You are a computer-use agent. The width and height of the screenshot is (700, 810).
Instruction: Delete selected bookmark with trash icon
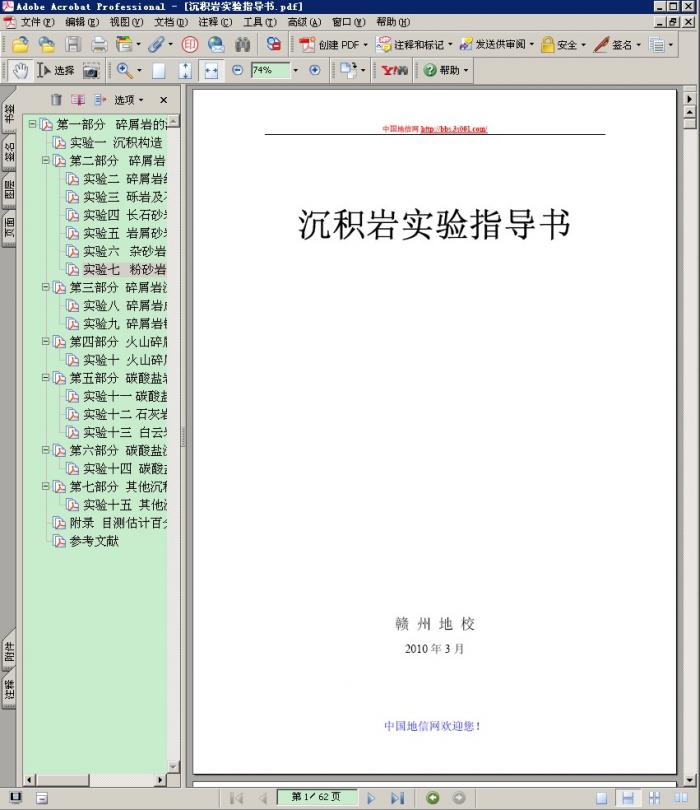tap(57, 100)
